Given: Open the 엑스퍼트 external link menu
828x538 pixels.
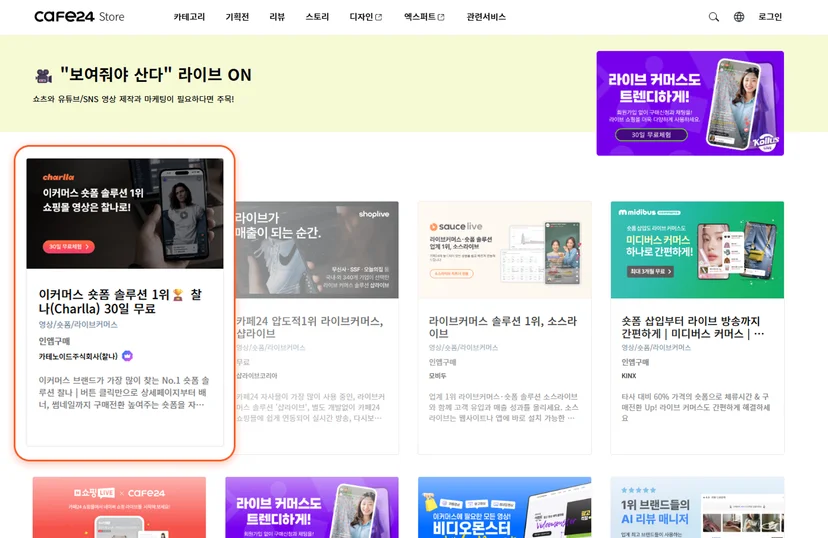Looking at the screenshot, I should (424, 17).
